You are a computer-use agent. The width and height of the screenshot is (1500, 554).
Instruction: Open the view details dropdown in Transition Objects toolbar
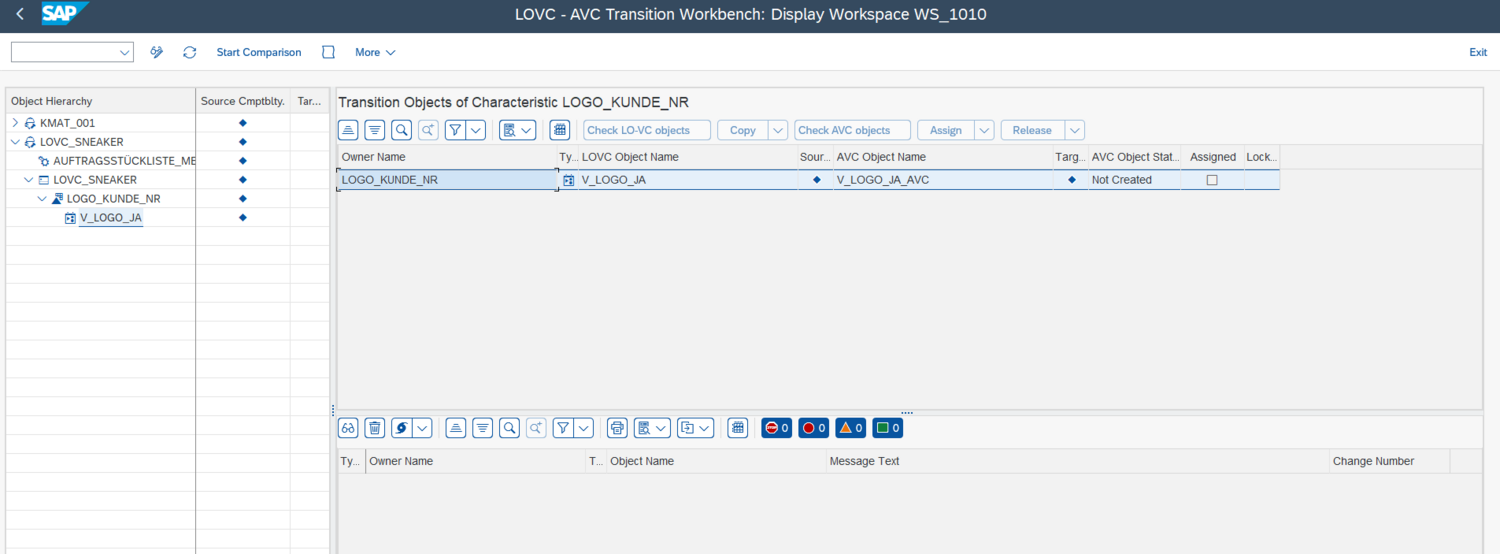(x=518, y=130)
